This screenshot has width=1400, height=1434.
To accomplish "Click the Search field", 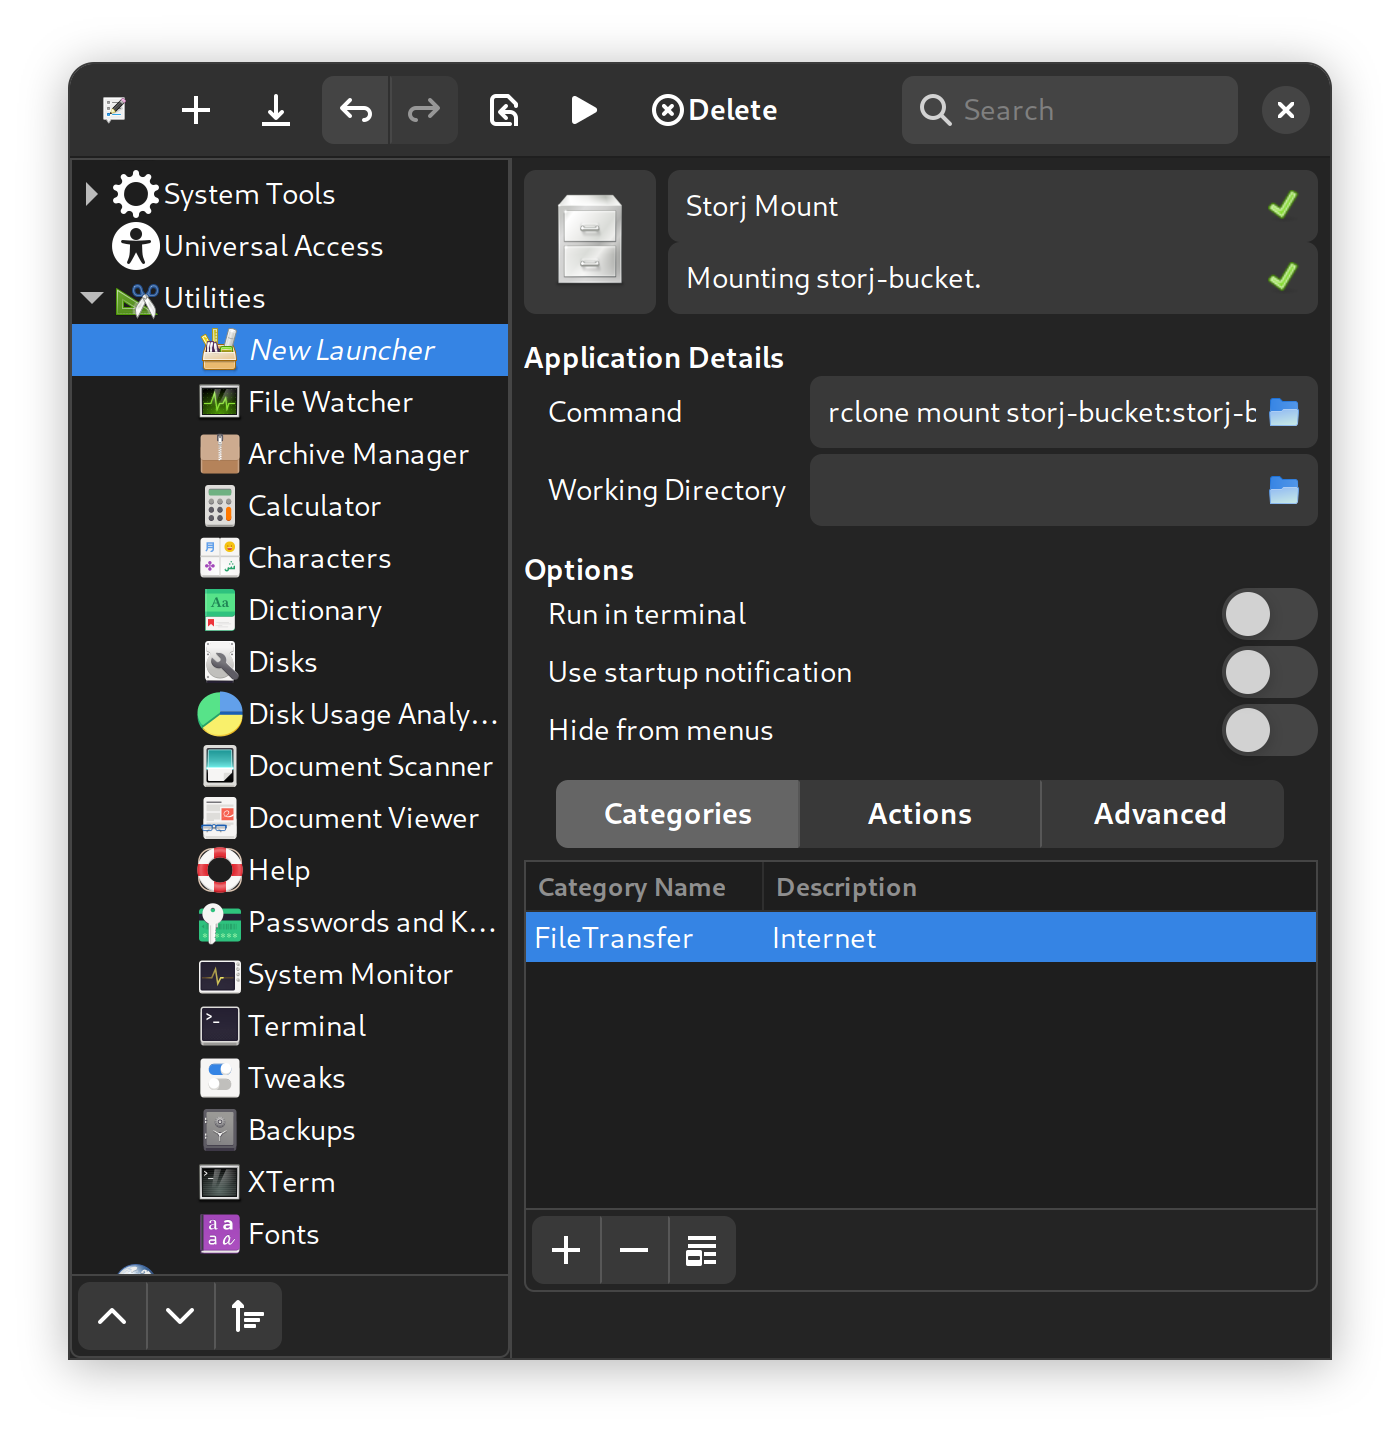I will (1070, 110).
